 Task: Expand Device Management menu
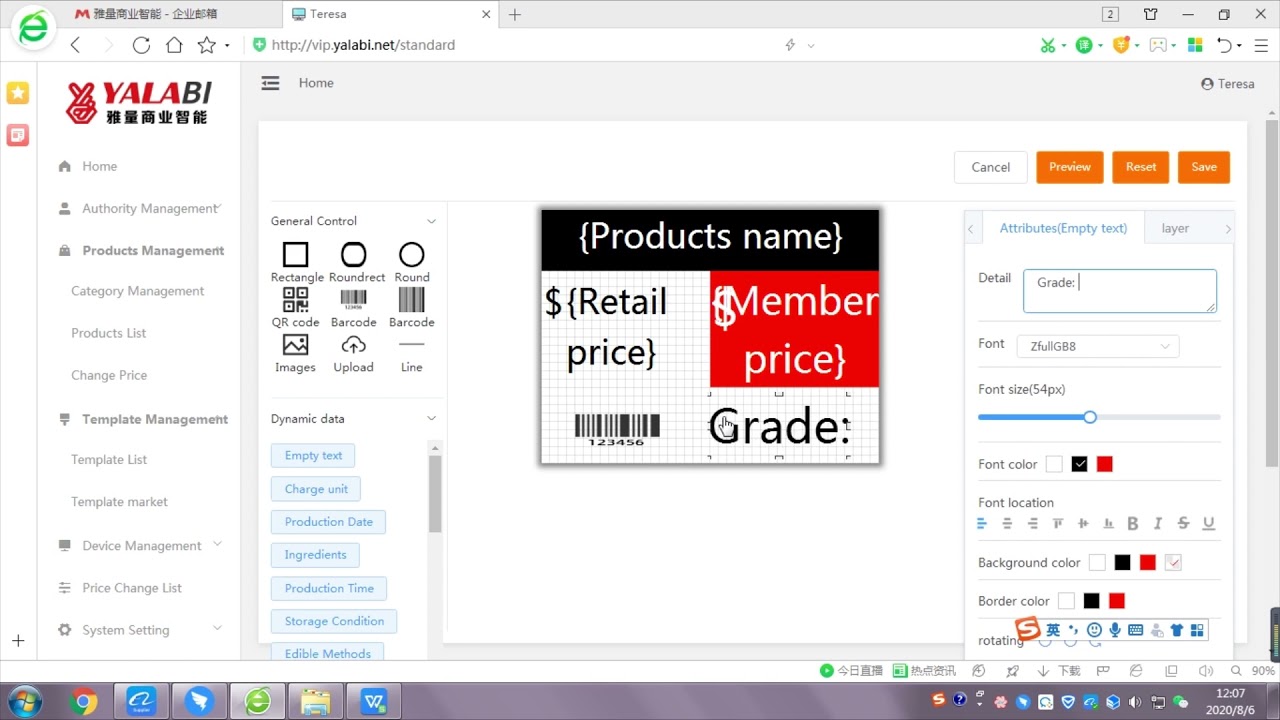(141, 546)
